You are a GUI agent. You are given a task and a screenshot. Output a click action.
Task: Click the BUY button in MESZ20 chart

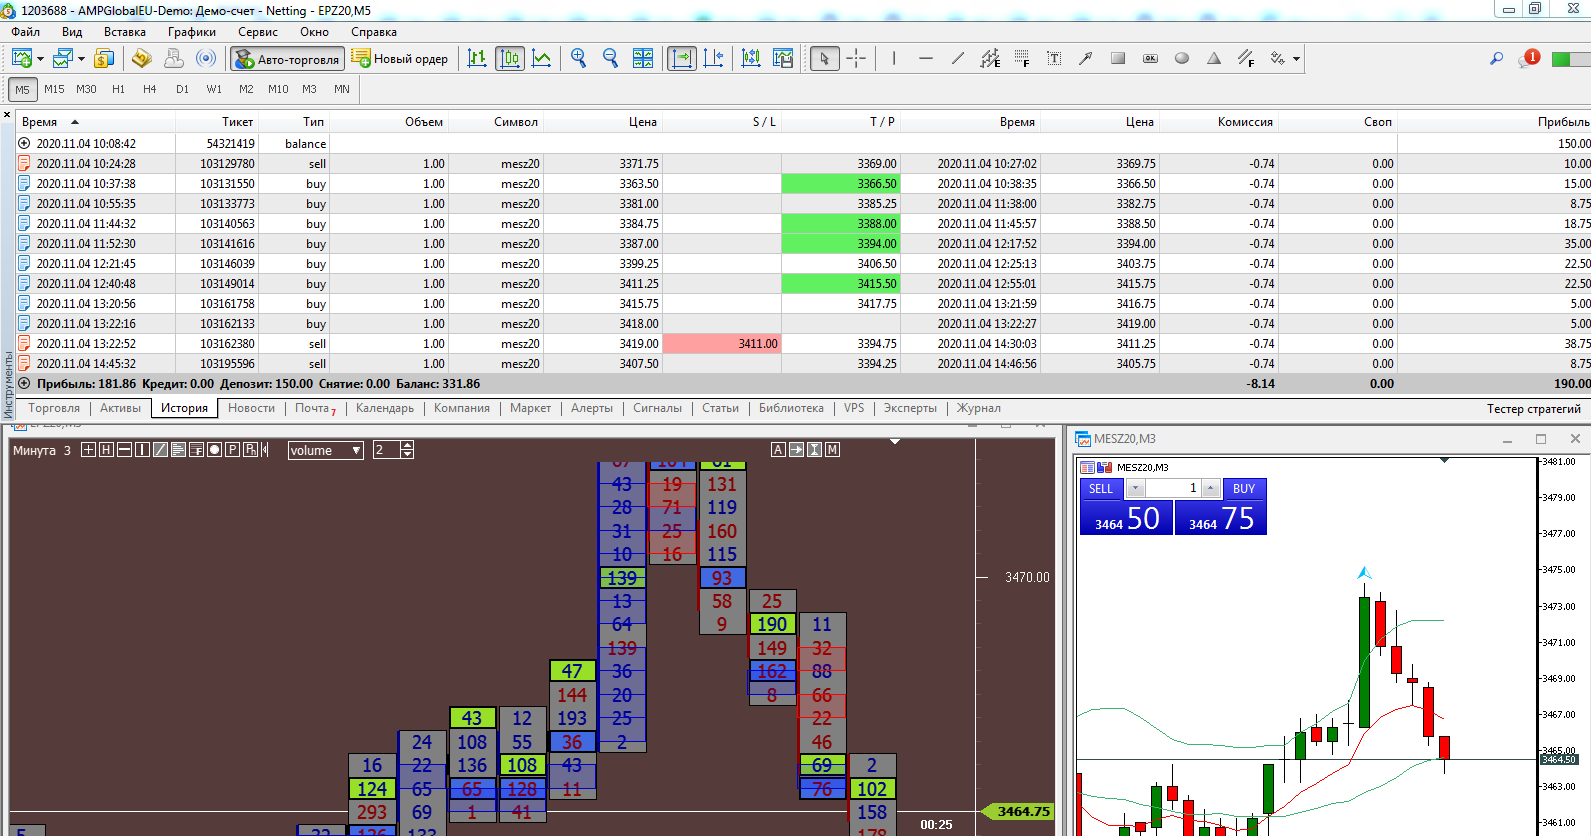(x=1244, y=489)
